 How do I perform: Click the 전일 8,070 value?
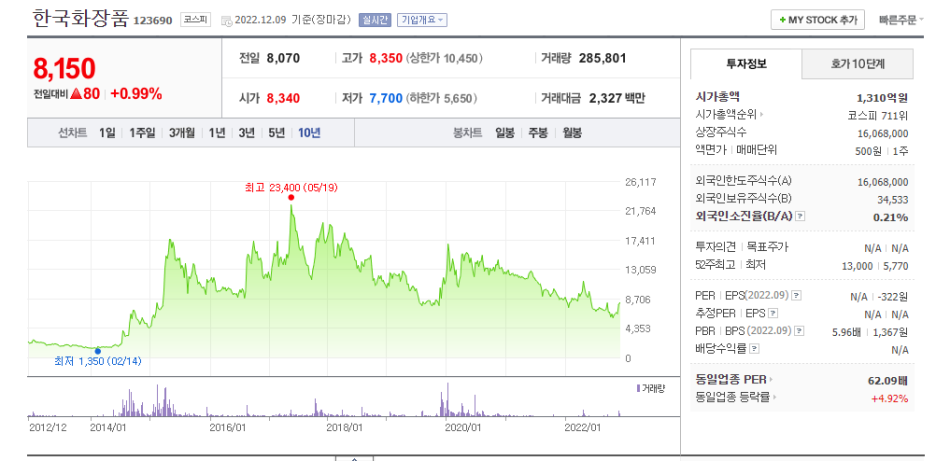284,59
